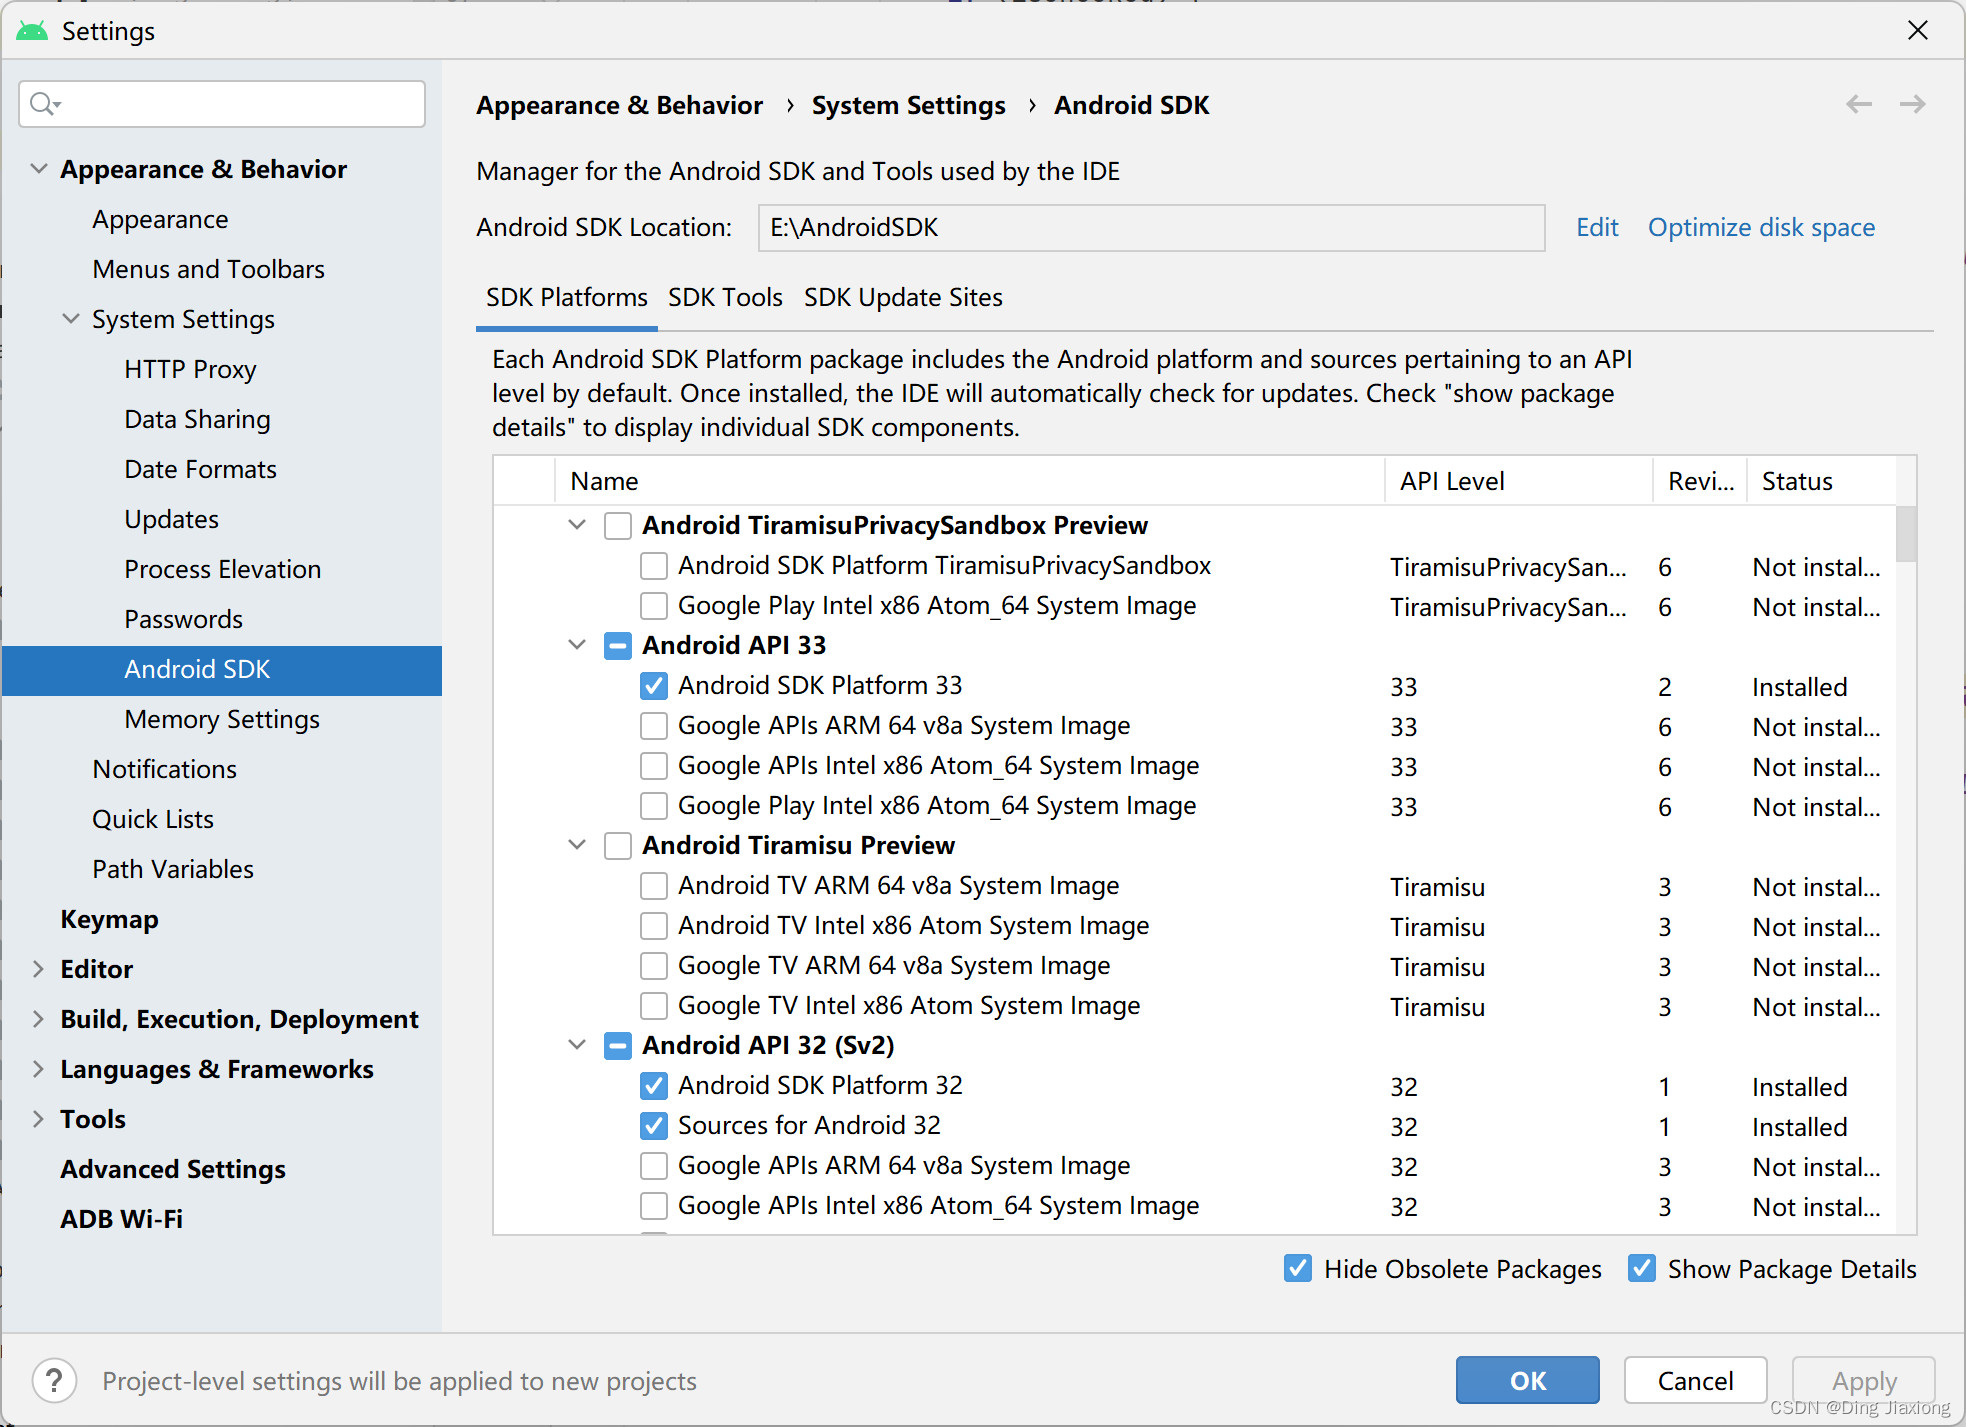Open Passwords settings page
This screenshot has height=1427, width=1966.
(x=183, y=619)
